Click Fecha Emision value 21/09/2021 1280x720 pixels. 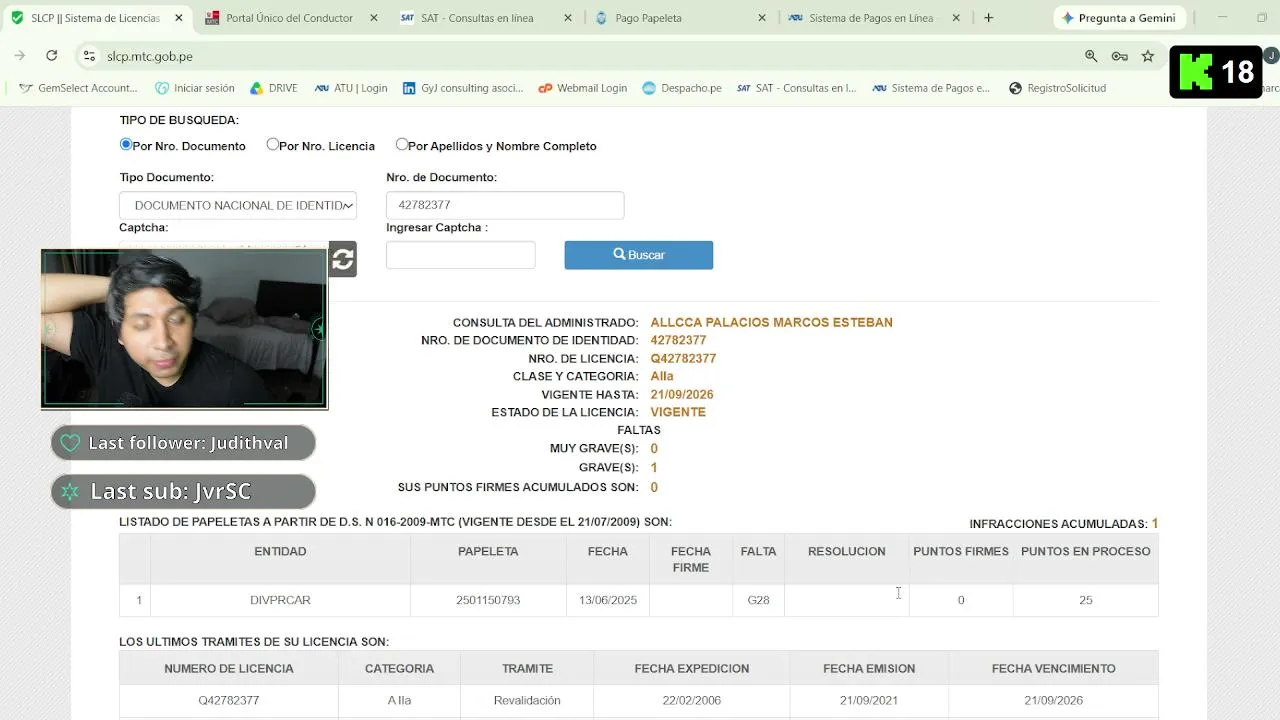coord(869,700)
